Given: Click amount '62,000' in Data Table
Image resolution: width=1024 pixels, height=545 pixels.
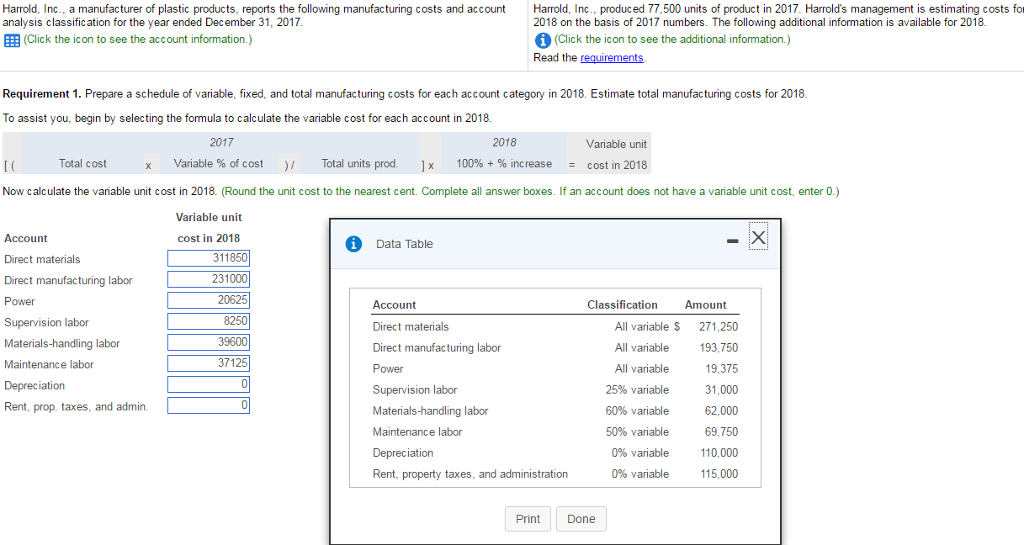Looking at the screenshot, I should [x=722, y=411].
